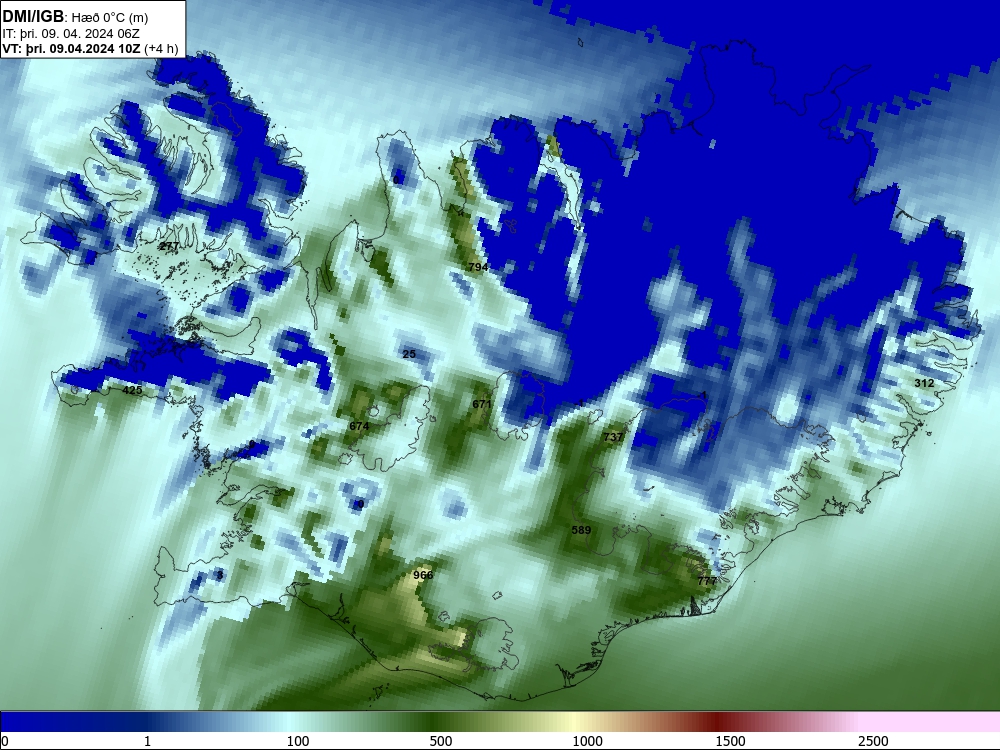Screen dimensions: 1000x750
Task: Click the 589 value on the map
Action: click(581, 530)
